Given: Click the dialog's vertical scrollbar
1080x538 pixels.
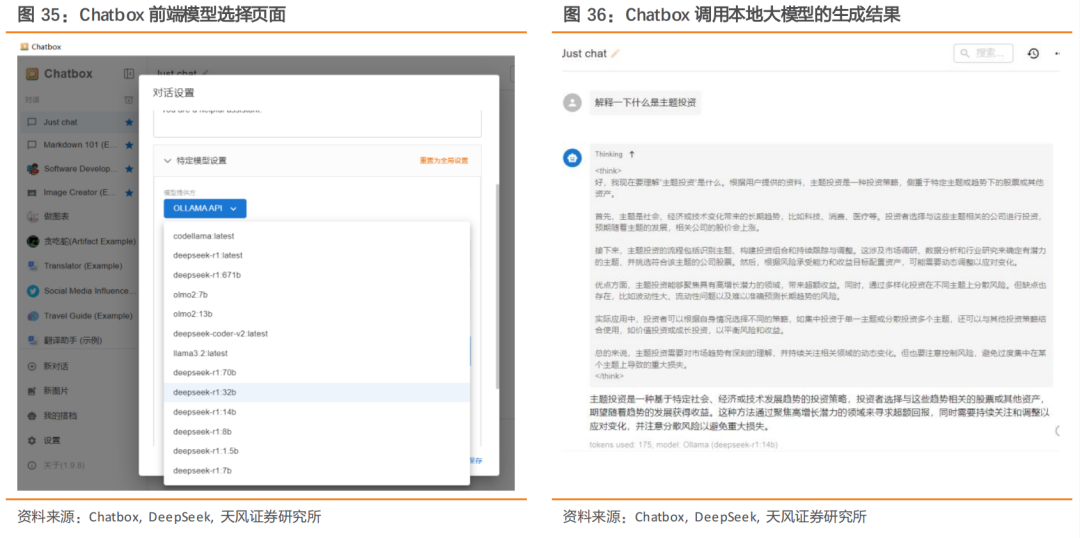Looking at the screenshot, I should (x=497, y=286).
